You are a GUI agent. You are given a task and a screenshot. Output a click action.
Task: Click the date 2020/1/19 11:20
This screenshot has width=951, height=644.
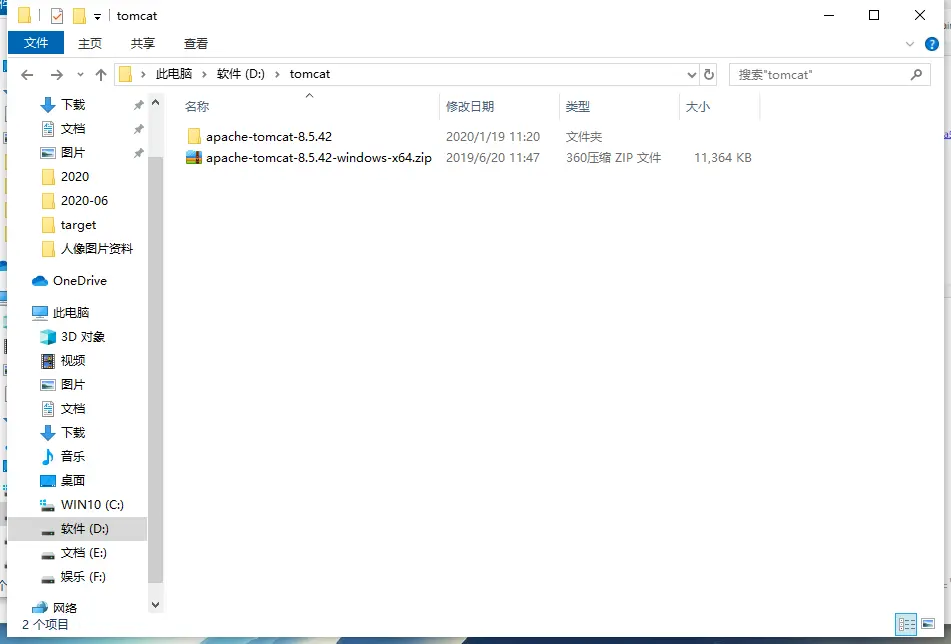point(492,136)
